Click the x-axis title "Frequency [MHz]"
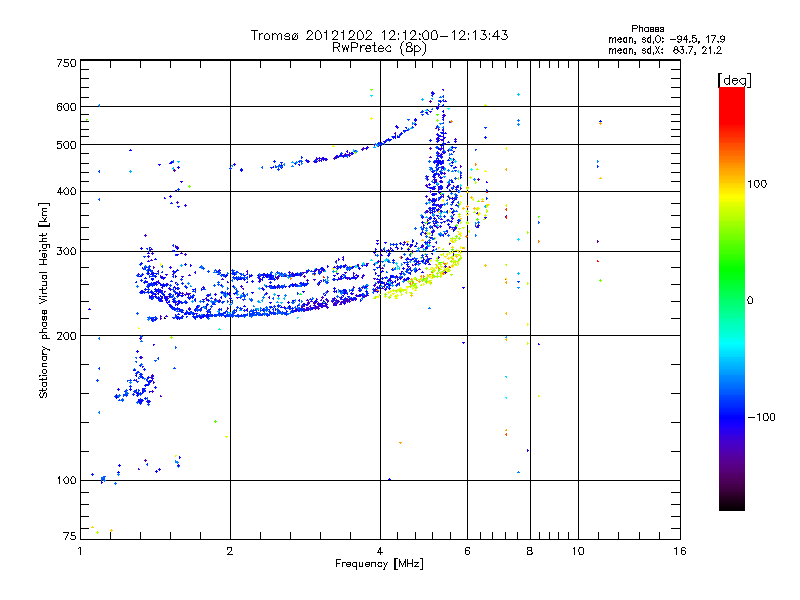The image size is (800, 600). (x=379, y=564)
